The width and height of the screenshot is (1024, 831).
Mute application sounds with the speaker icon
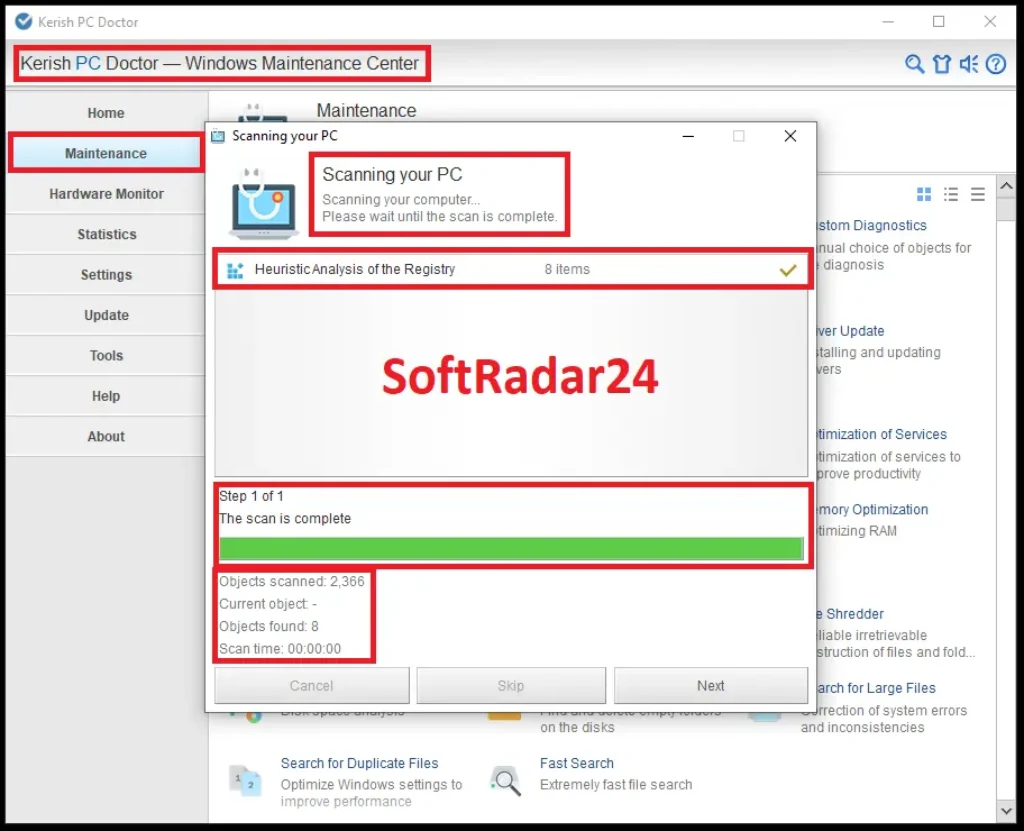pyautogui.click(x=967, y=63)
